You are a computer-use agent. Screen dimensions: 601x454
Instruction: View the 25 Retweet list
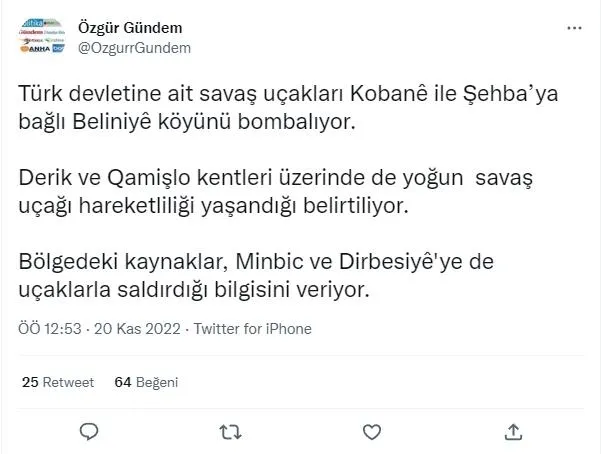pos(57,382)
